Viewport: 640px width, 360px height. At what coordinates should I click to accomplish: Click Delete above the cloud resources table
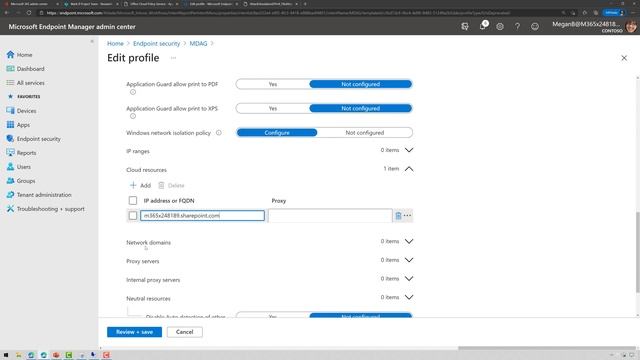pos(171,185)
